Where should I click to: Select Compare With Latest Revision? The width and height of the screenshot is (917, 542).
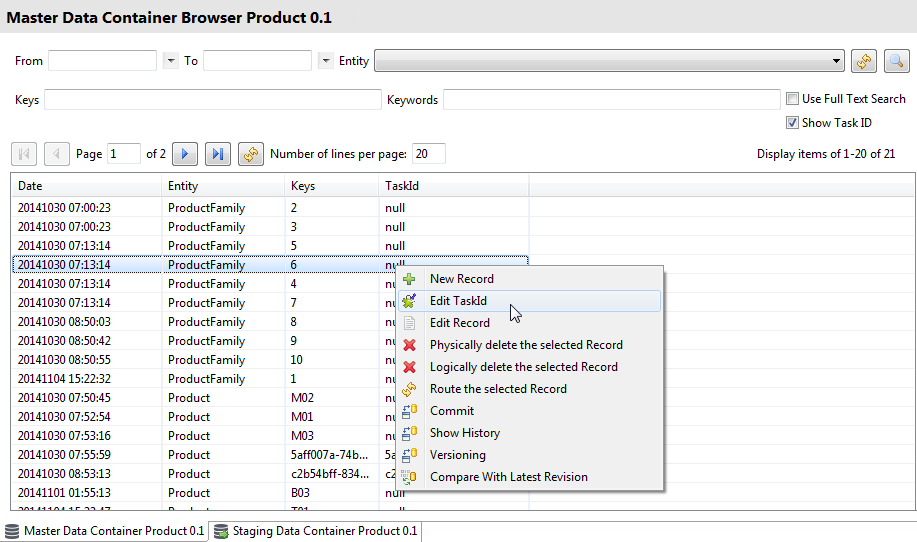508,477
